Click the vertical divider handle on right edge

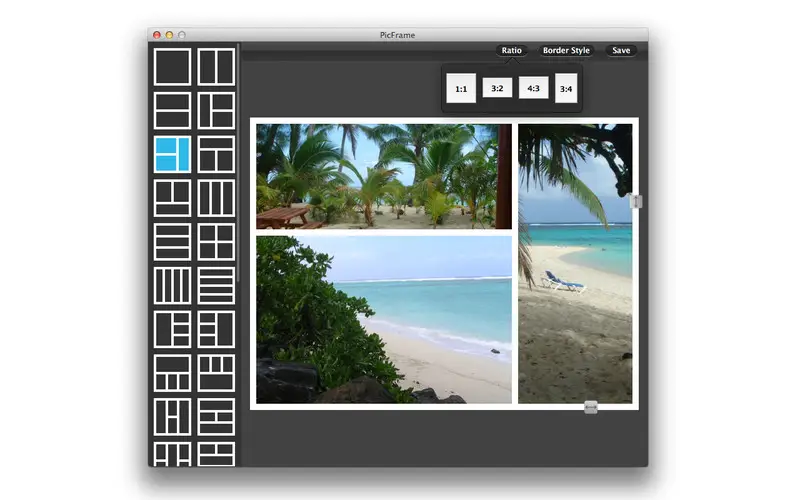(x=636, y=201)
